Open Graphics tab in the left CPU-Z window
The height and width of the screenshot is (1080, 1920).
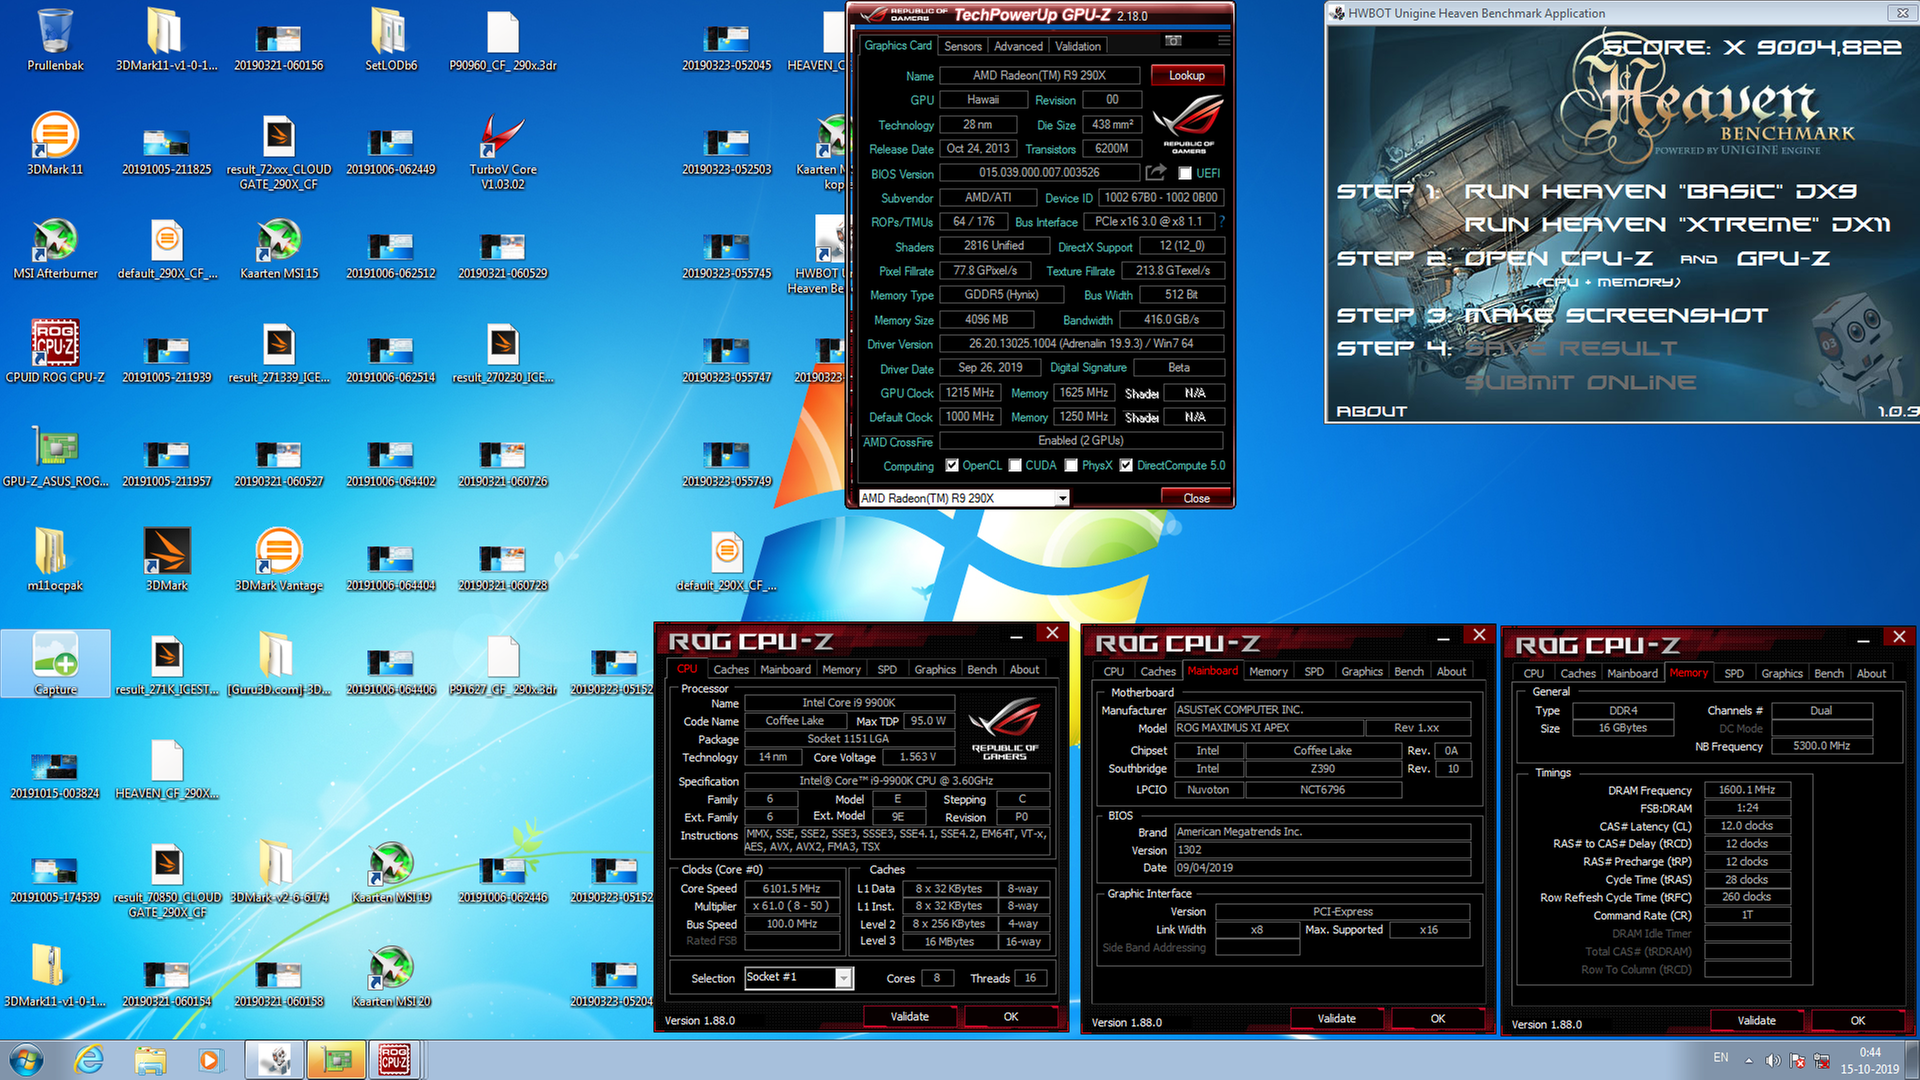click(x=935, y=669)
